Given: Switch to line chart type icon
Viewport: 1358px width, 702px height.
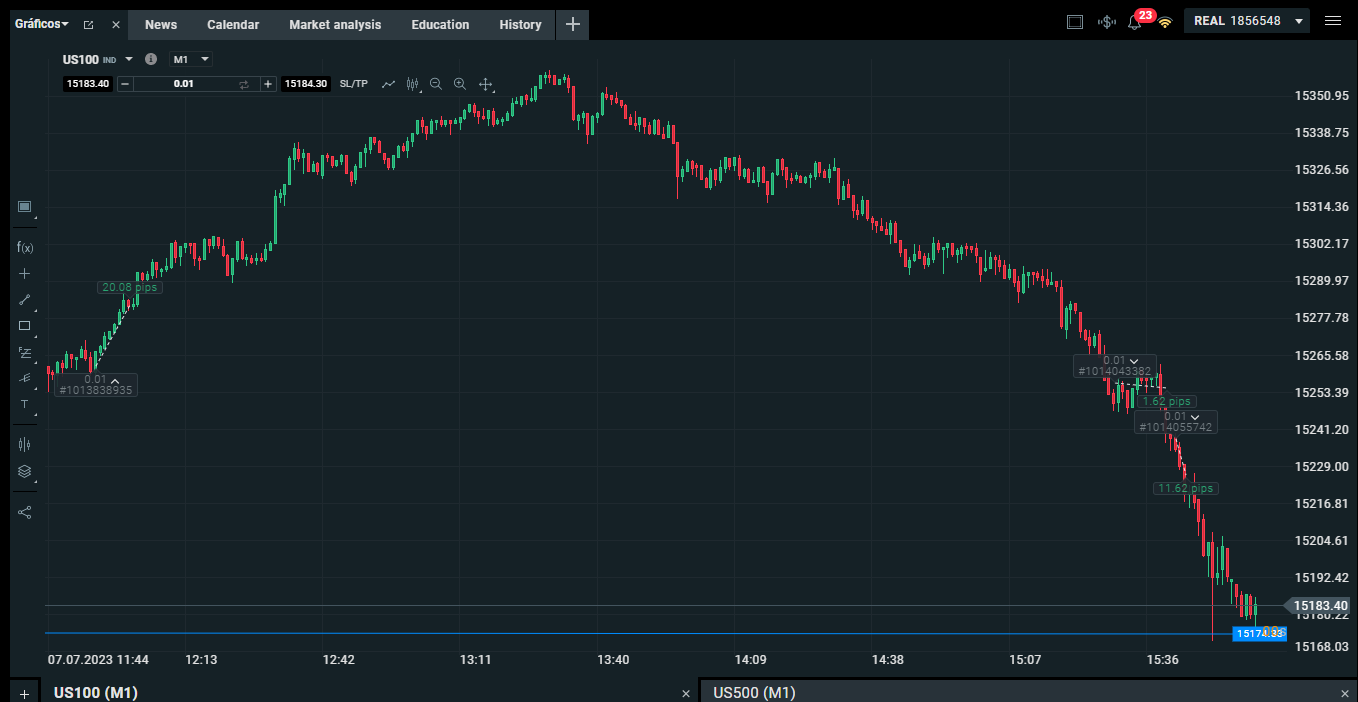Looking at the screenshot, I should coord(389,84).
